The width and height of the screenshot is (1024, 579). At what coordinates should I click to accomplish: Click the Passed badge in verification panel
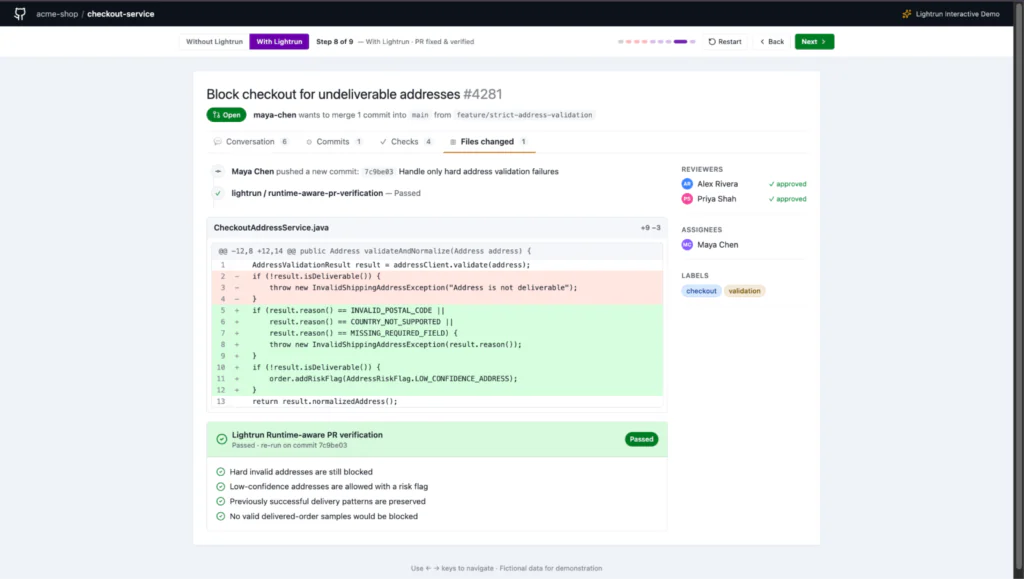tap(641, 439)
